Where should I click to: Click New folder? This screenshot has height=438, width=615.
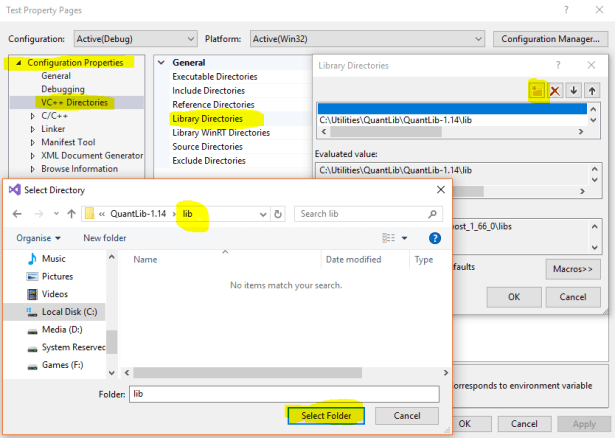point(105,238)
